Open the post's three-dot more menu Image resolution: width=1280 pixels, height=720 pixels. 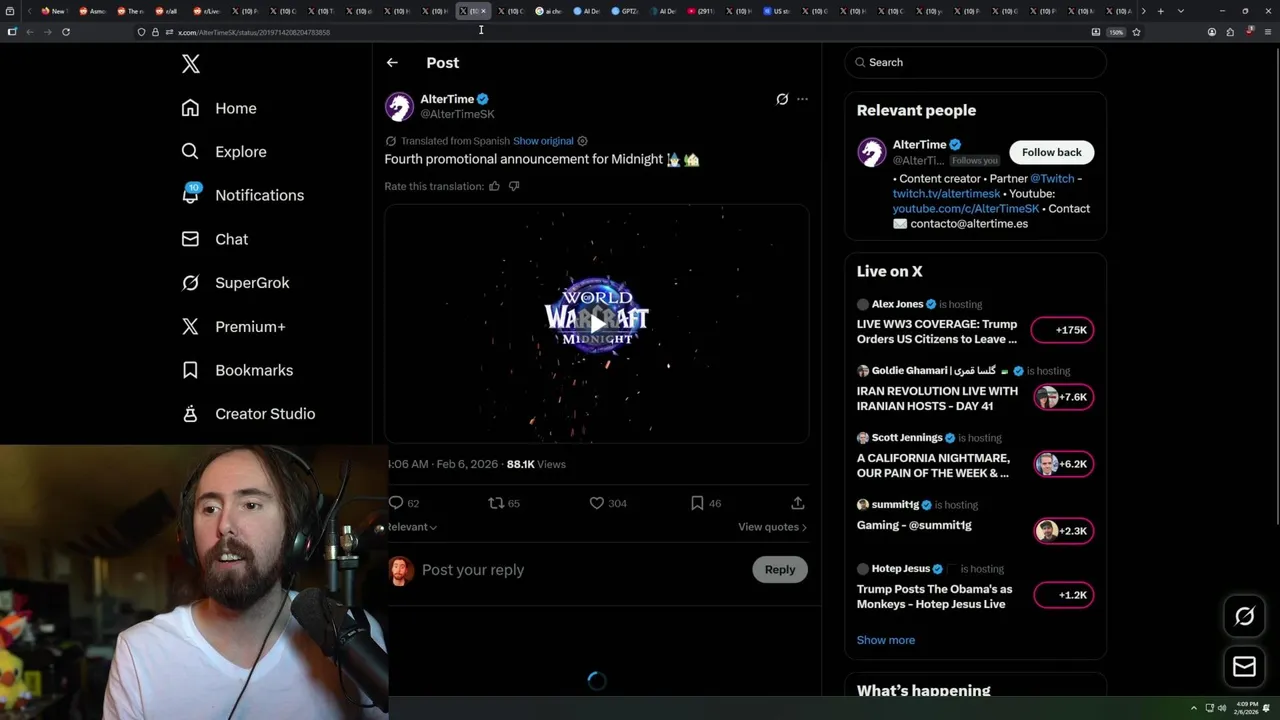[802, 99]
